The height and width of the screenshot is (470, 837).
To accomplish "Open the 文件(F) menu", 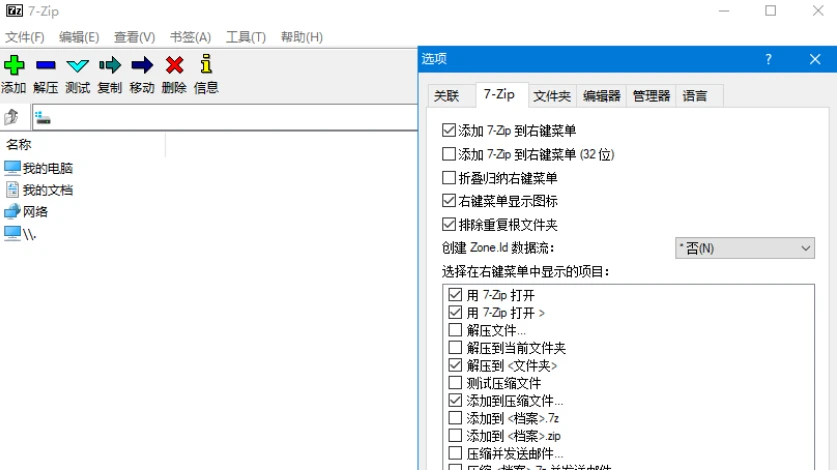I will 25,37.
